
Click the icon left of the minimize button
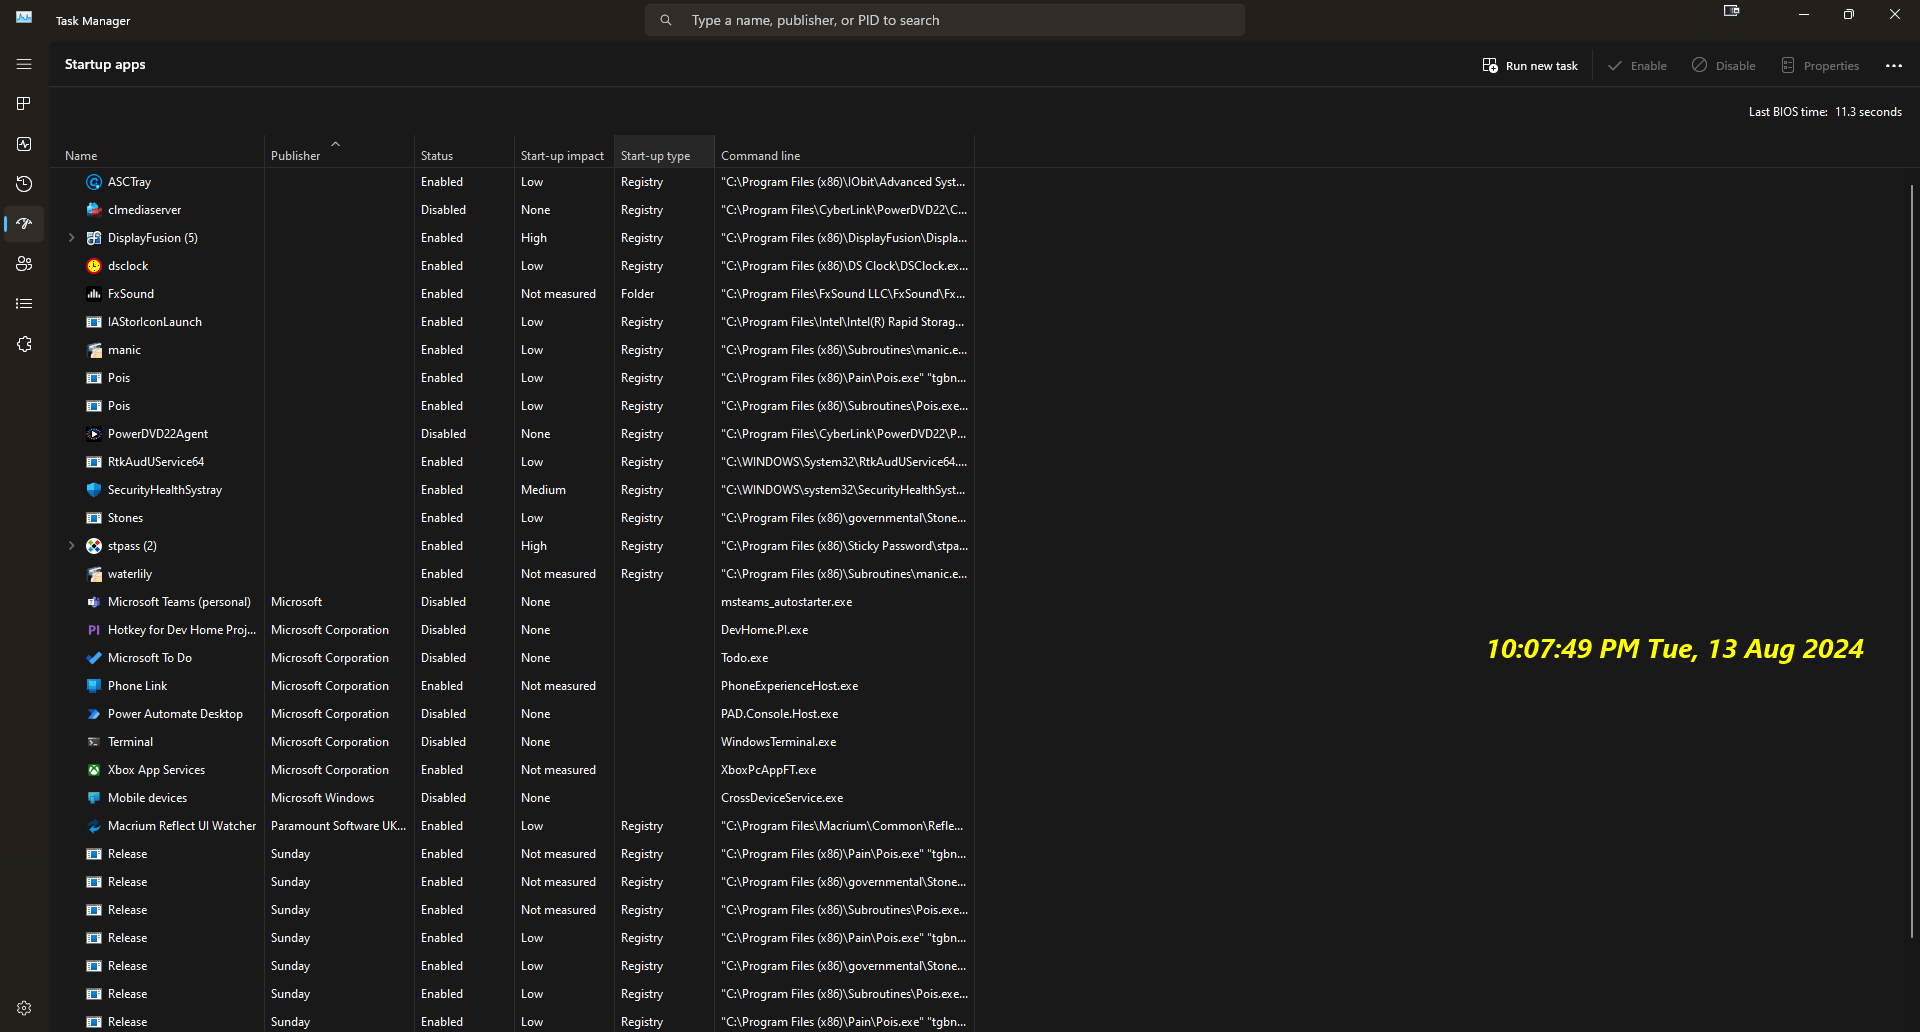click(1732, 12)
